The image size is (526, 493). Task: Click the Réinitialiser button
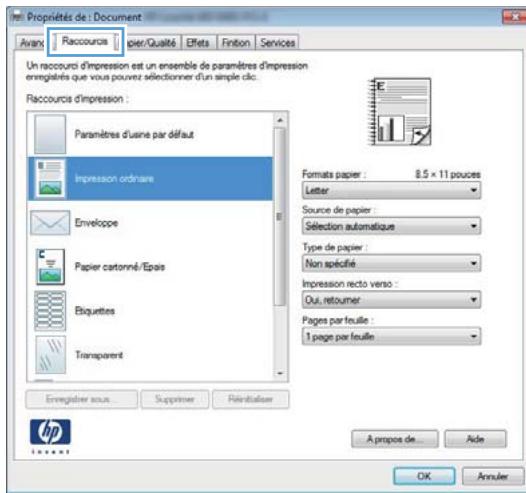coord(250,399)
